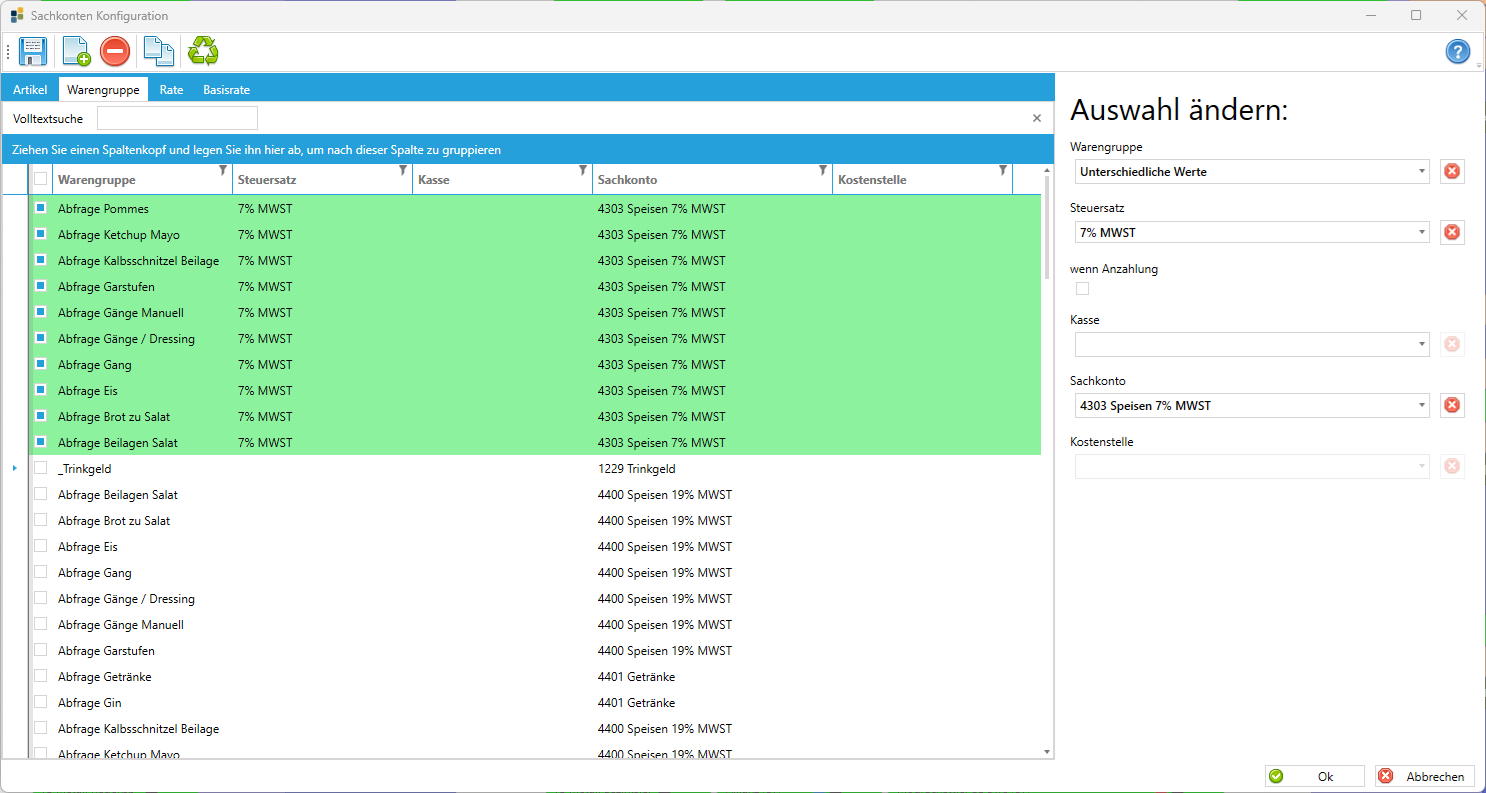Open the Sachkonto dropdown in the right panel
The width and height of the screenshot is (1486, 793).
(x=1422, y=405)
